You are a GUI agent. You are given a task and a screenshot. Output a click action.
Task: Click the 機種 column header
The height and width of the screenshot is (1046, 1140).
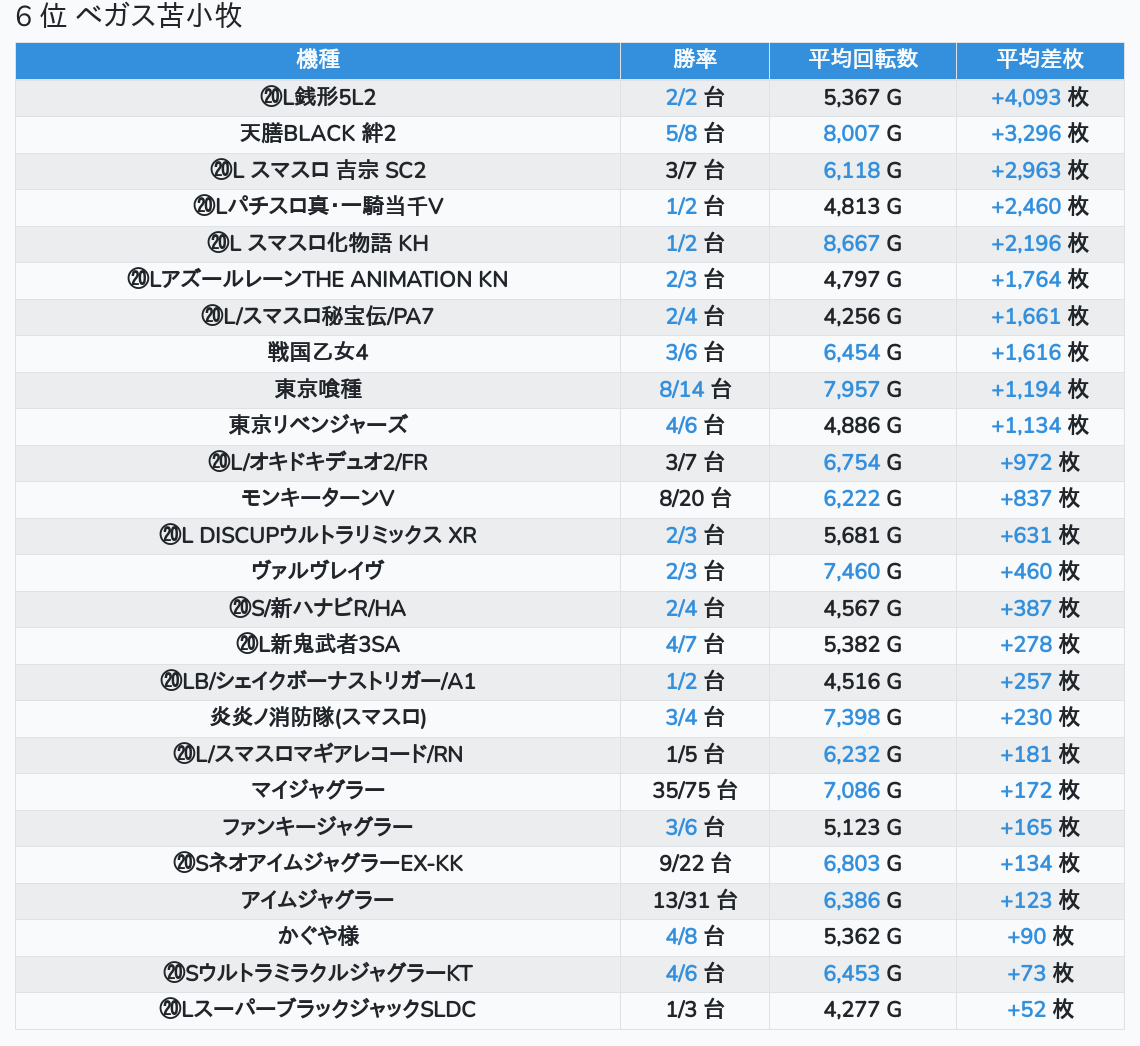tap(318, 60)
